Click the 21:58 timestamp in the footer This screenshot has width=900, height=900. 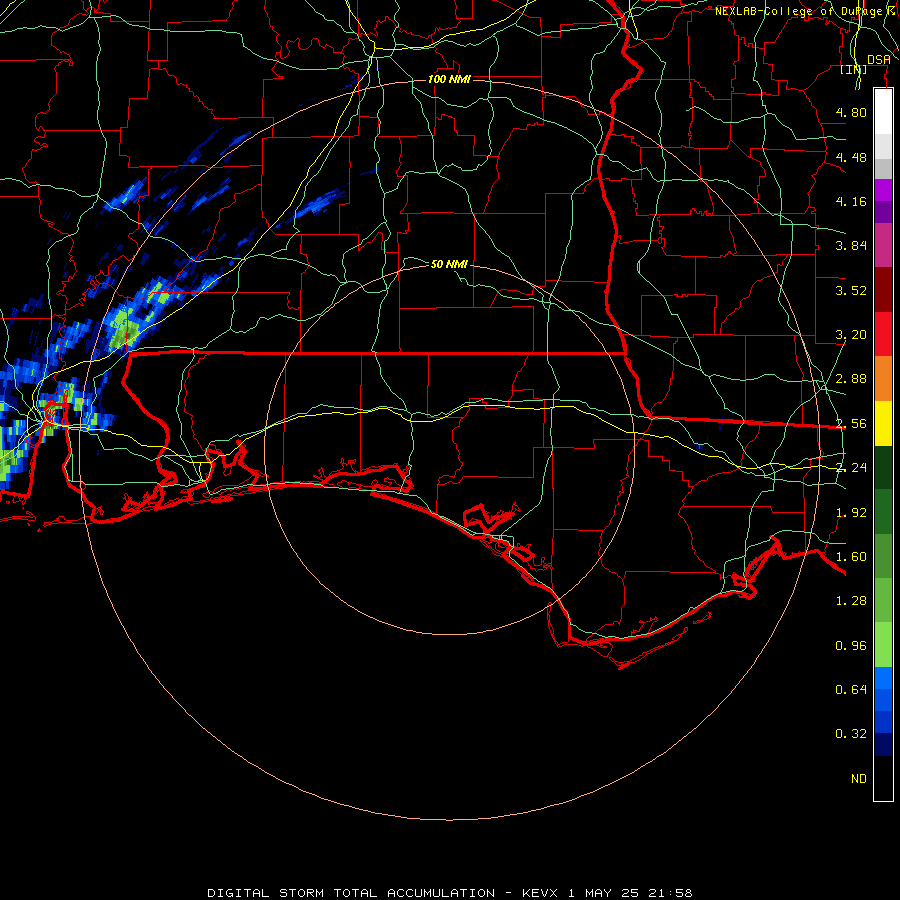(671, 893)
